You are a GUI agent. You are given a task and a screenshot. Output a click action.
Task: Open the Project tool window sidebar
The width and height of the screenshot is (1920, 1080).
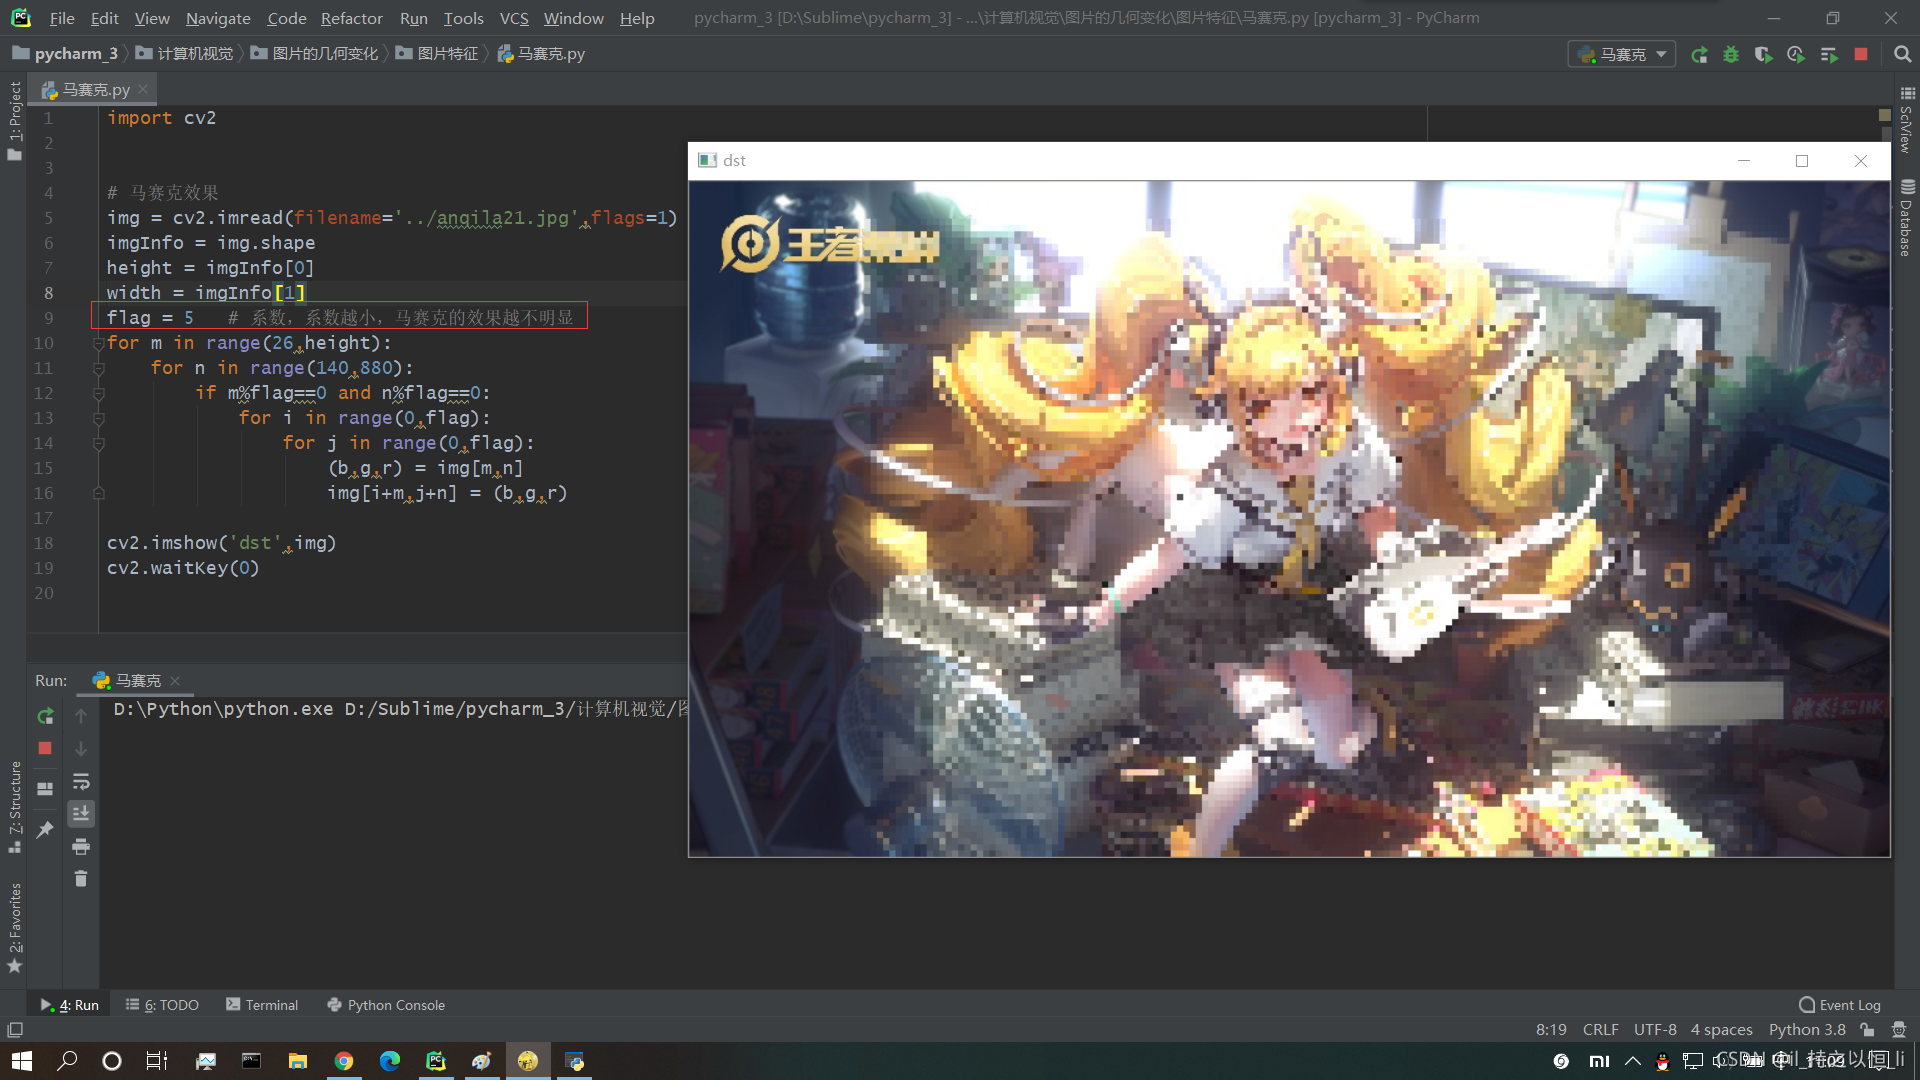tap(14, 120)
